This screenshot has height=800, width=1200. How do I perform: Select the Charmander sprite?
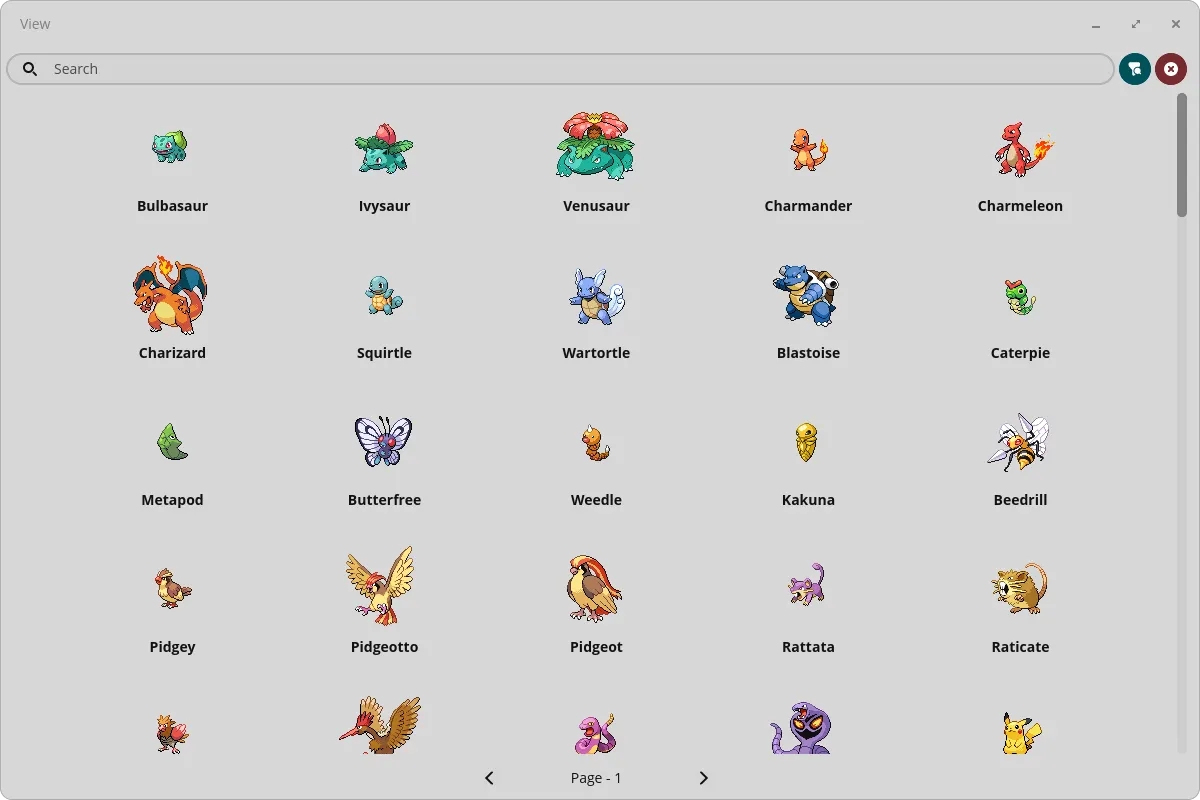pos(809,149)
